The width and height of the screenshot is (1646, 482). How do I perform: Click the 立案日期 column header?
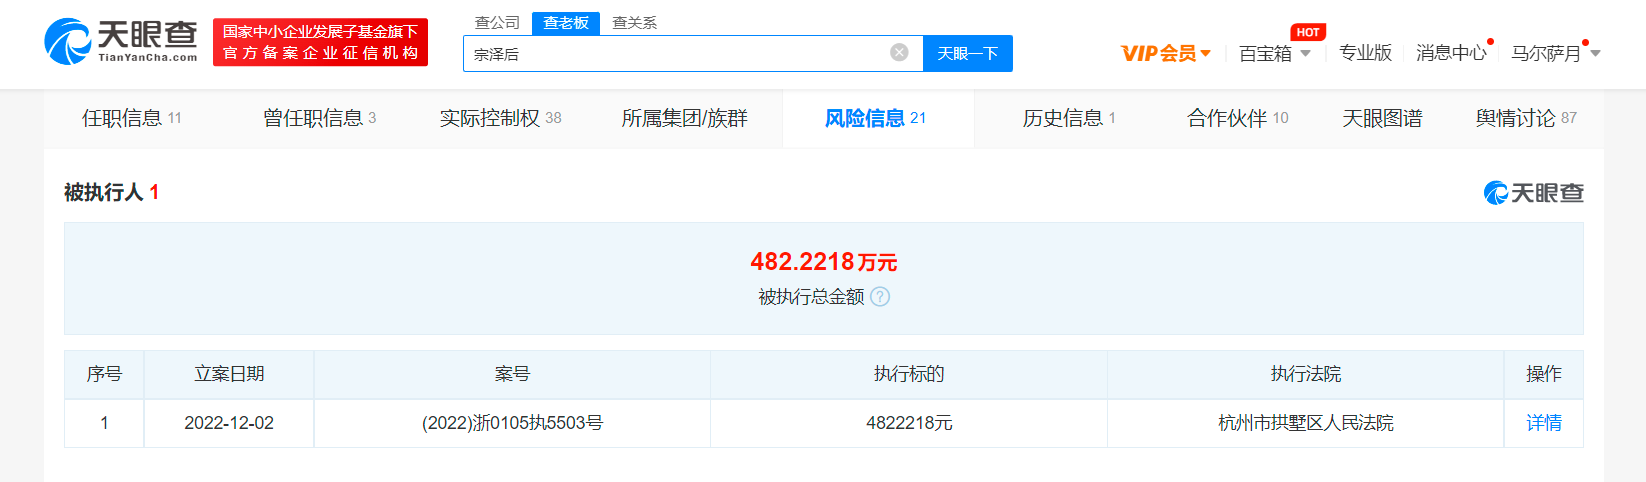click(x=229, y=374)
